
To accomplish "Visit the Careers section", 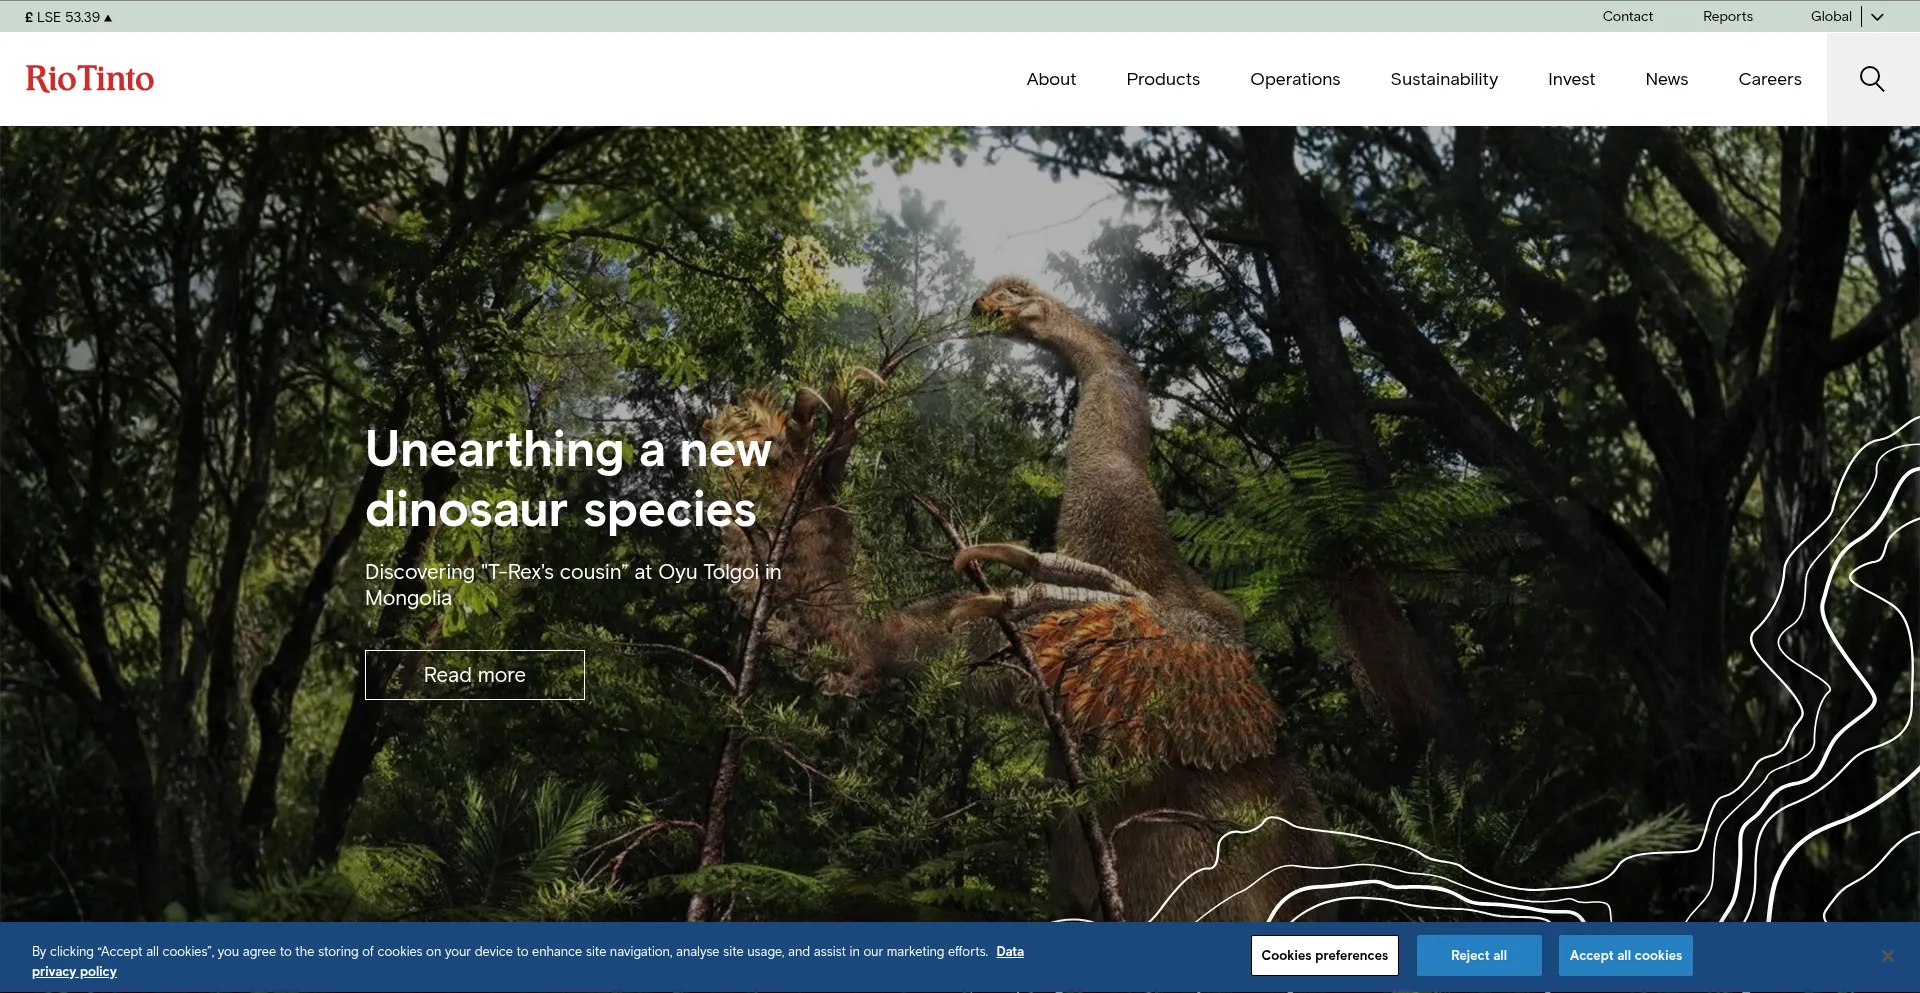I will coord(1769,79).
